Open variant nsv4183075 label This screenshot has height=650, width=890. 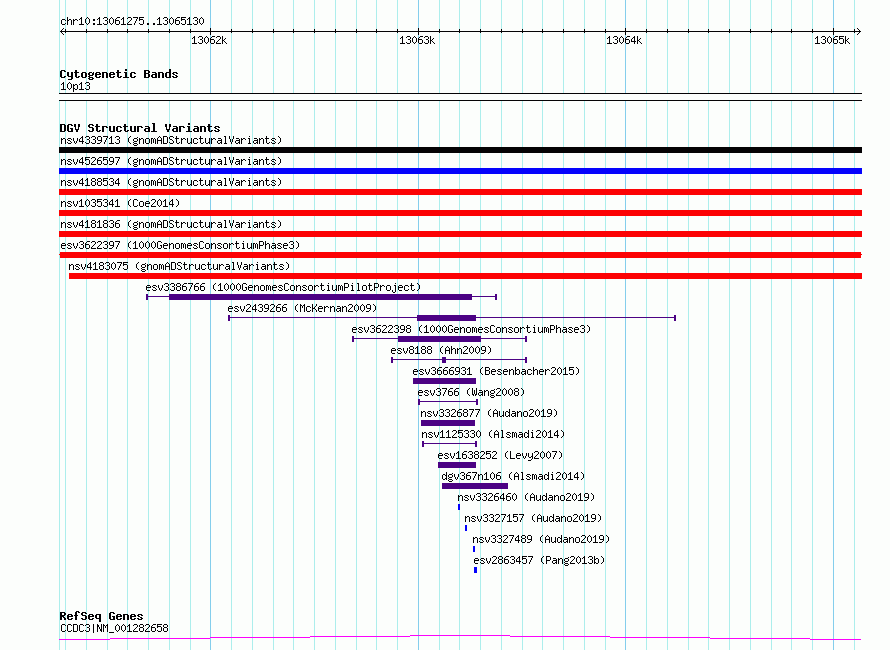pos(179,266)
